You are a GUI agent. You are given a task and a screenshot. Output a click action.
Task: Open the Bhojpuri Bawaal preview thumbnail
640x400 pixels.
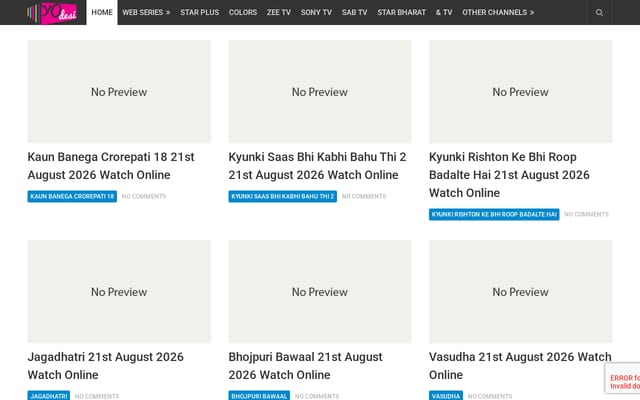pyautogui.click(x=320, y=291)
